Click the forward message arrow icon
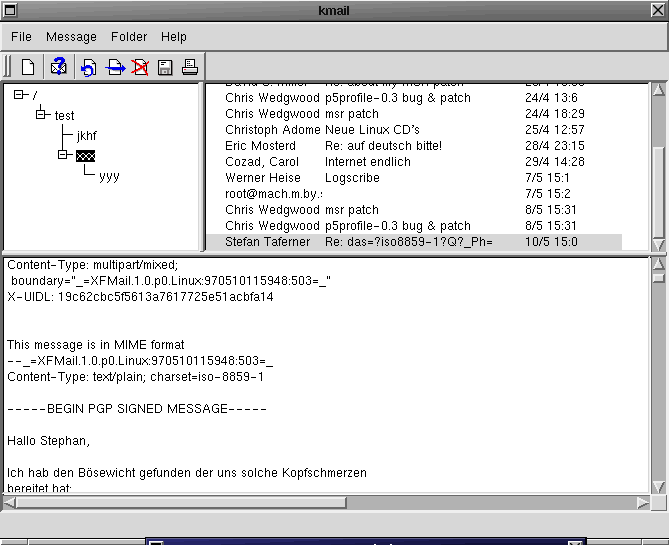Viewport: 669px width, 545px height. pos(115,67)
